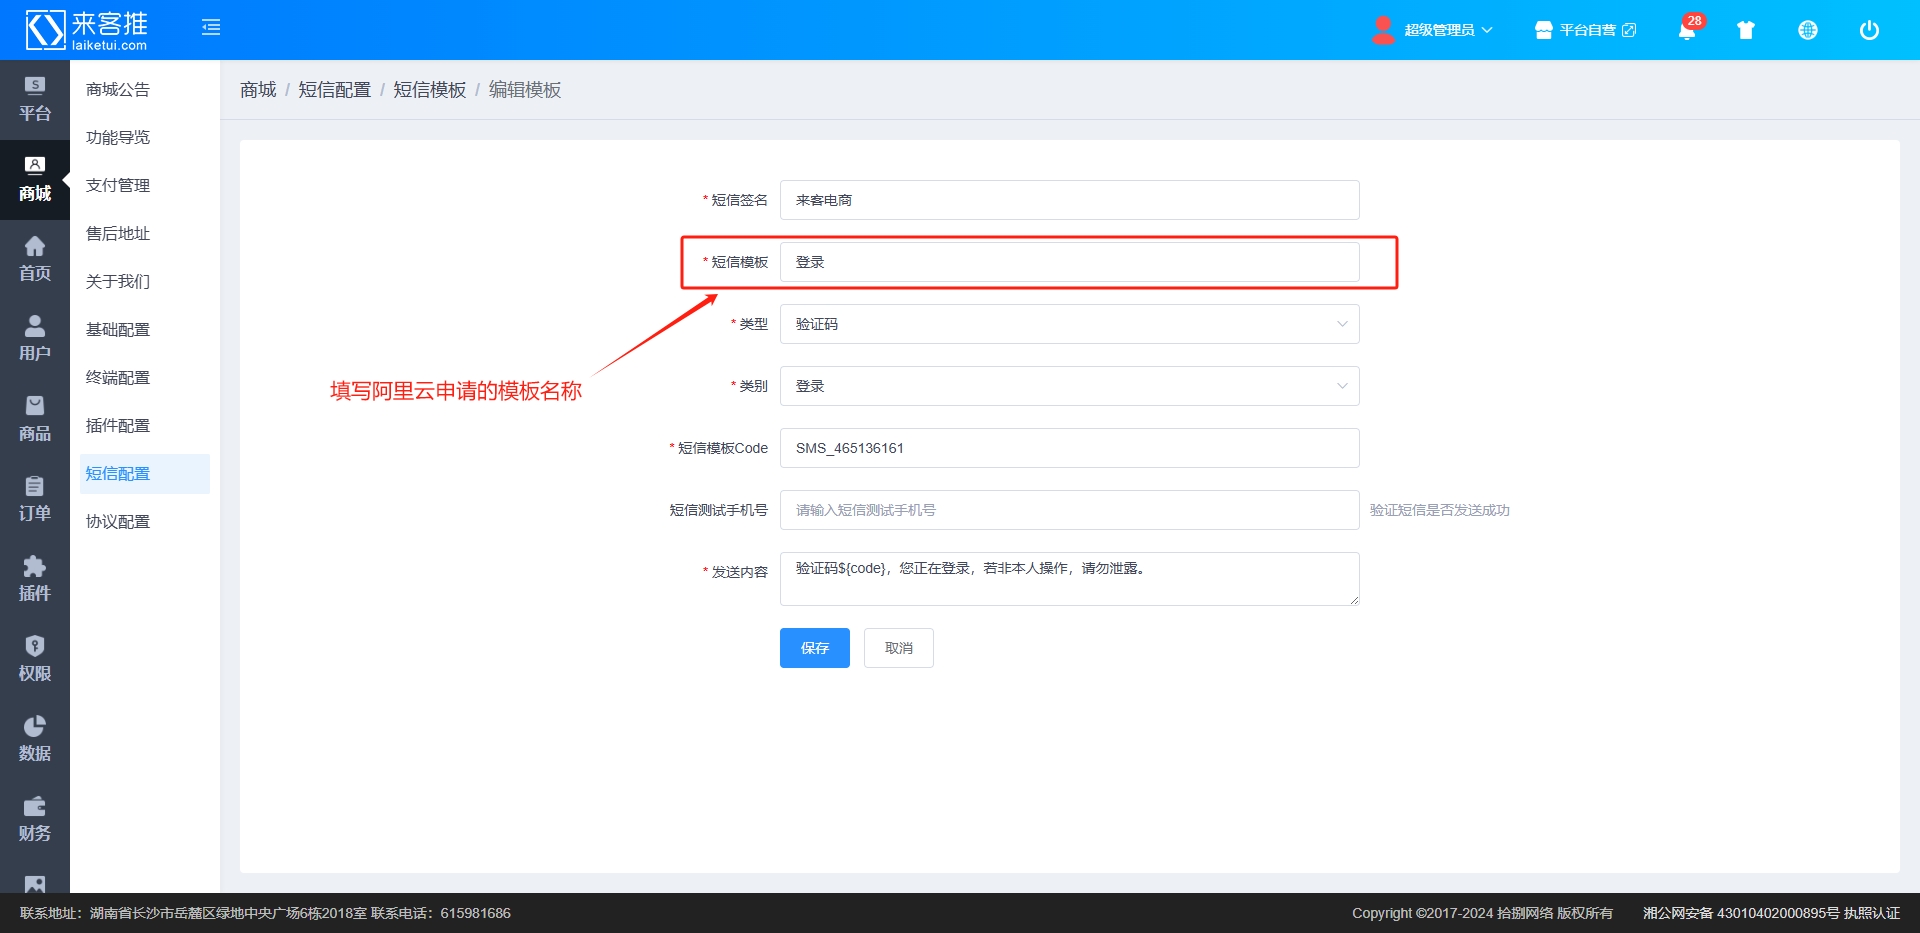Open the 订单 orders sidebar icon
This screenshot has width=1920, height=933.
point(35,498)
